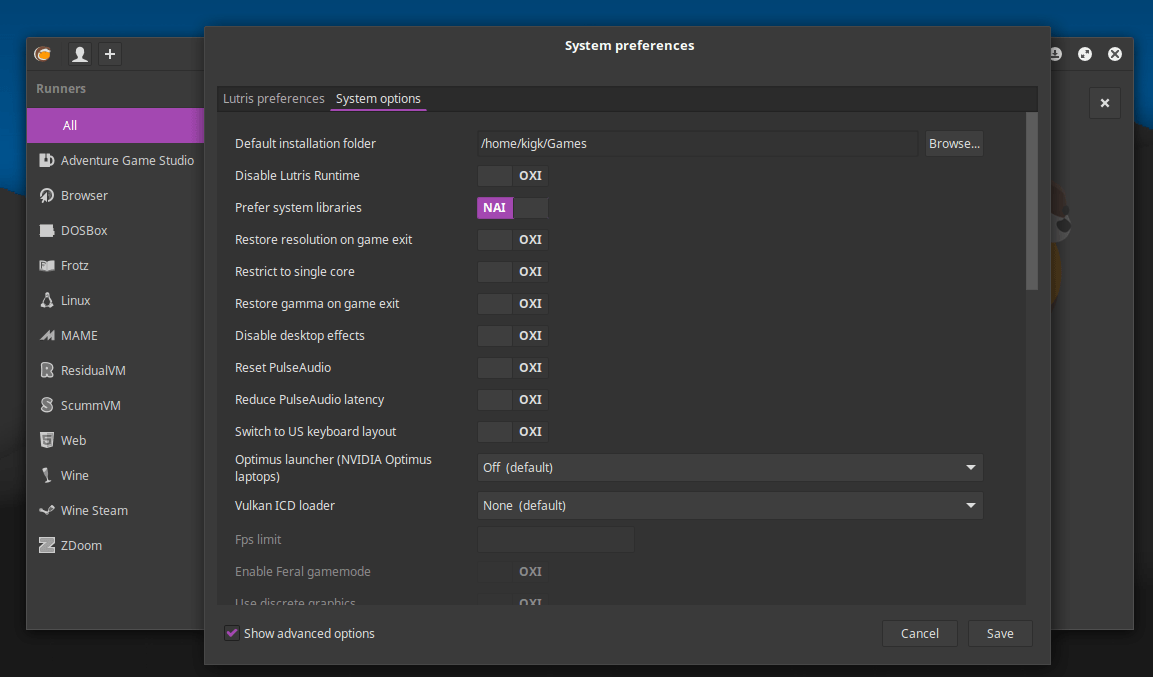
Task: Toggle Switch to US keyboard layout
Action: tap(513, 431)
